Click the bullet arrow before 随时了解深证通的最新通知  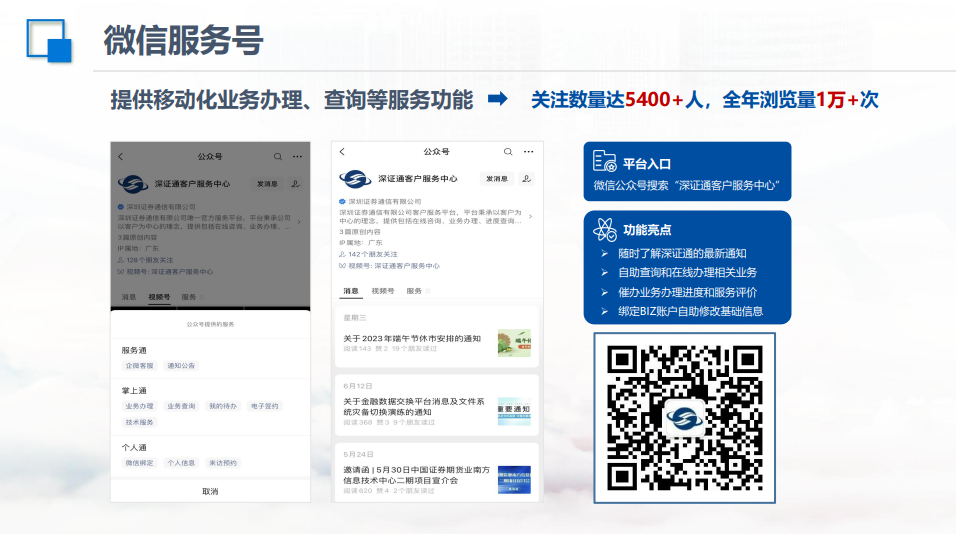(604, 254)
